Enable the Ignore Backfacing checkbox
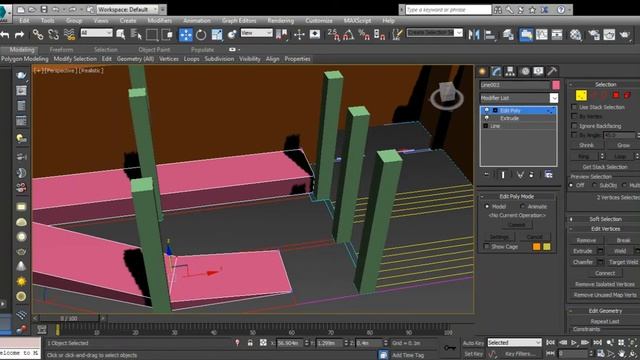Image resolution: width=640 pixels, height=360 pixels. tap(574, 126)
